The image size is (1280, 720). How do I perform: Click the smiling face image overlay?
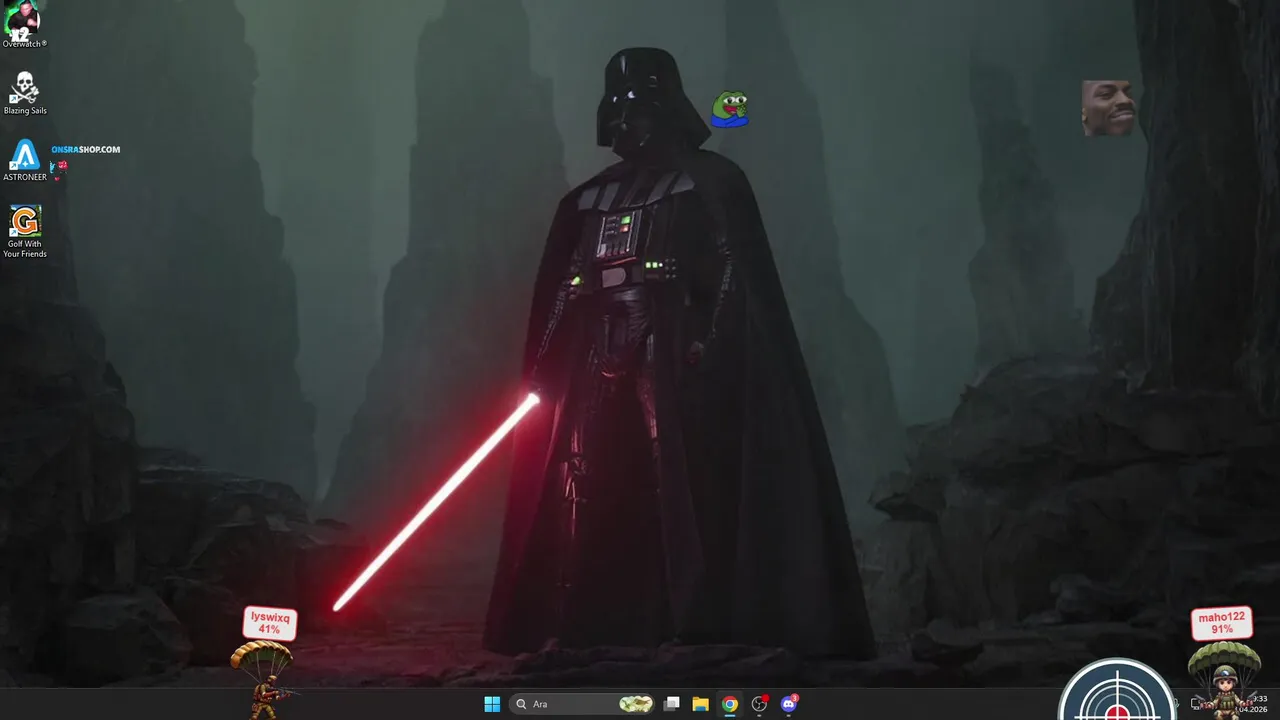(1108, 108)
